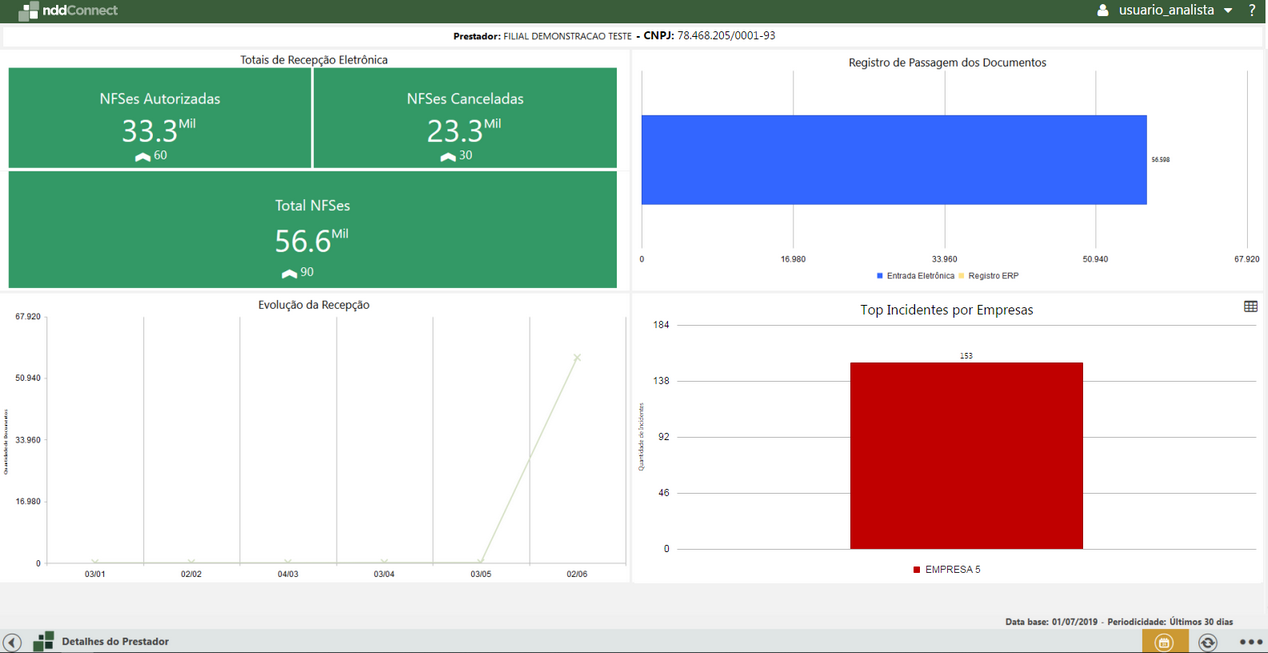Click the user profile avatar icon

[x=1103, y=10]
